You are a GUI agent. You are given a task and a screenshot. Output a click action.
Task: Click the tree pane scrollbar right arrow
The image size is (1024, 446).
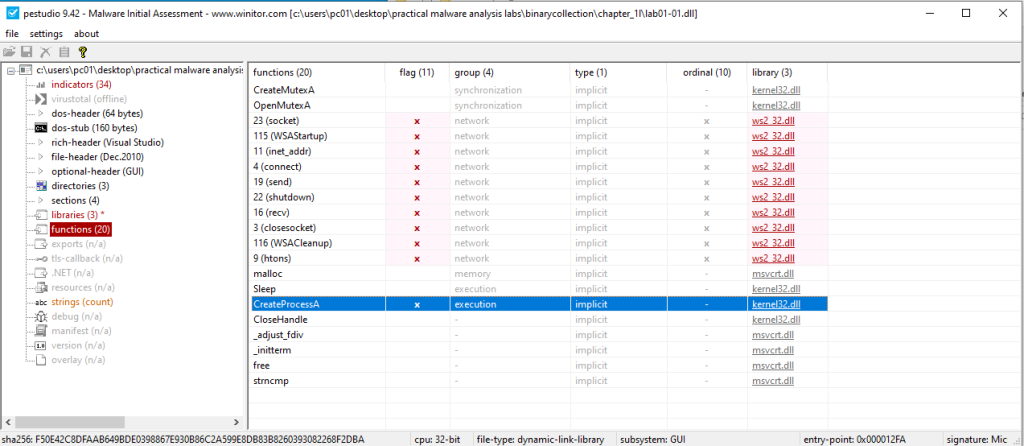click(x=237, y=422)
